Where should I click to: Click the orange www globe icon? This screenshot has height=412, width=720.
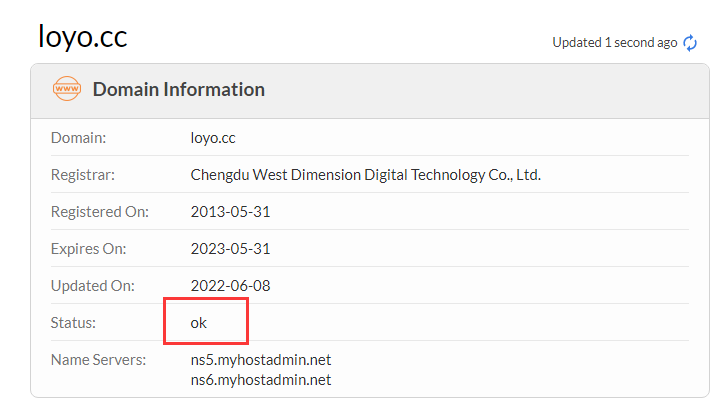tap(67, 89)
